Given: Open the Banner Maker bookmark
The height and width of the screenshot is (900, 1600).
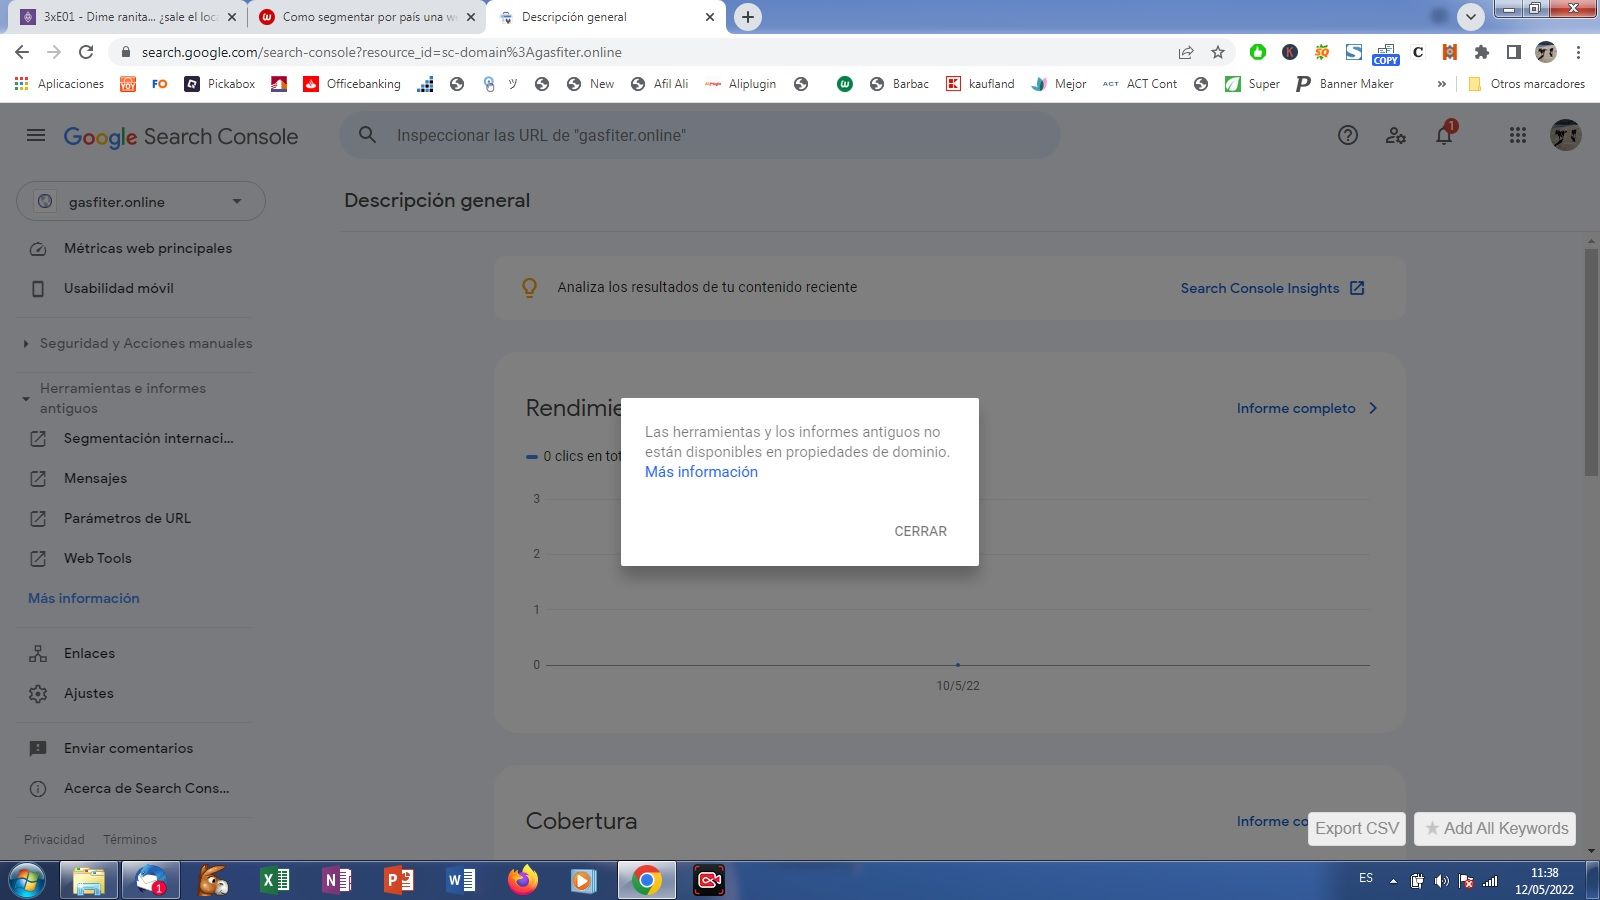Looking at the screenshot, I should coord(1345,84).
